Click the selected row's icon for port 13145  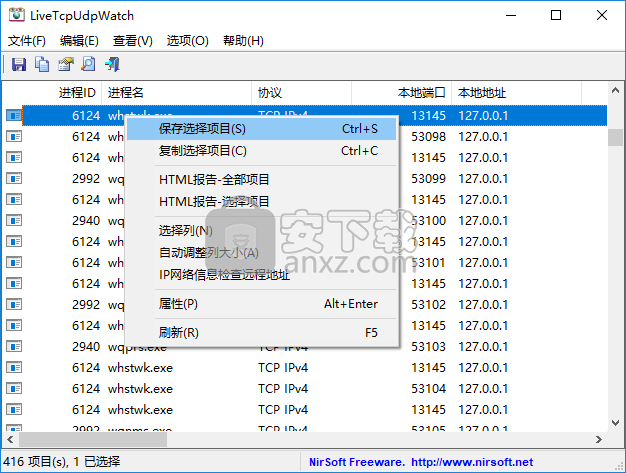(x=14, y=116)
